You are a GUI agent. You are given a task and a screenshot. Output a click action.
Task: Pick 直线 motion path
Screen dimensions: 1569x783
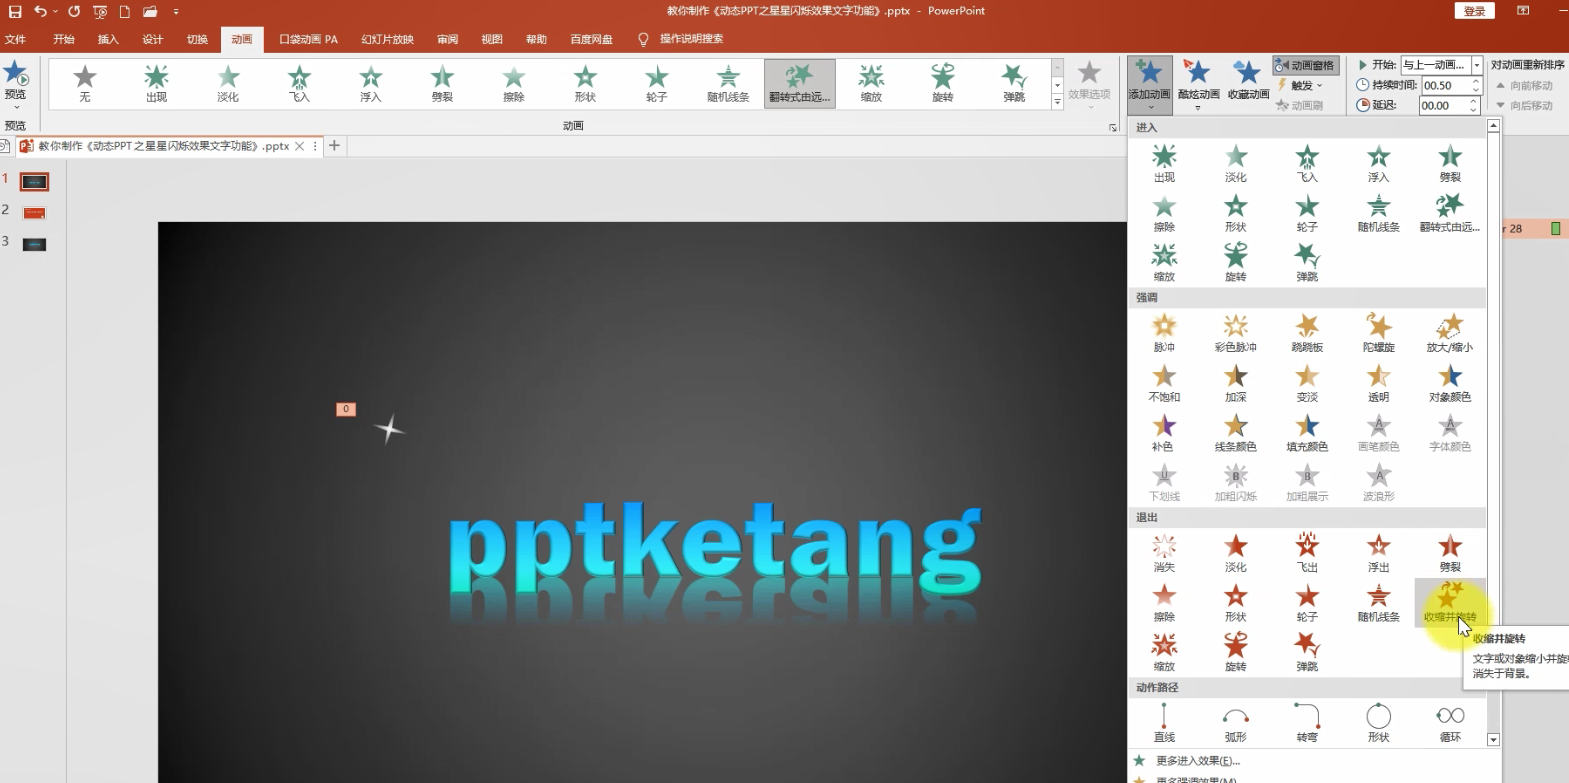[1164, 722]
